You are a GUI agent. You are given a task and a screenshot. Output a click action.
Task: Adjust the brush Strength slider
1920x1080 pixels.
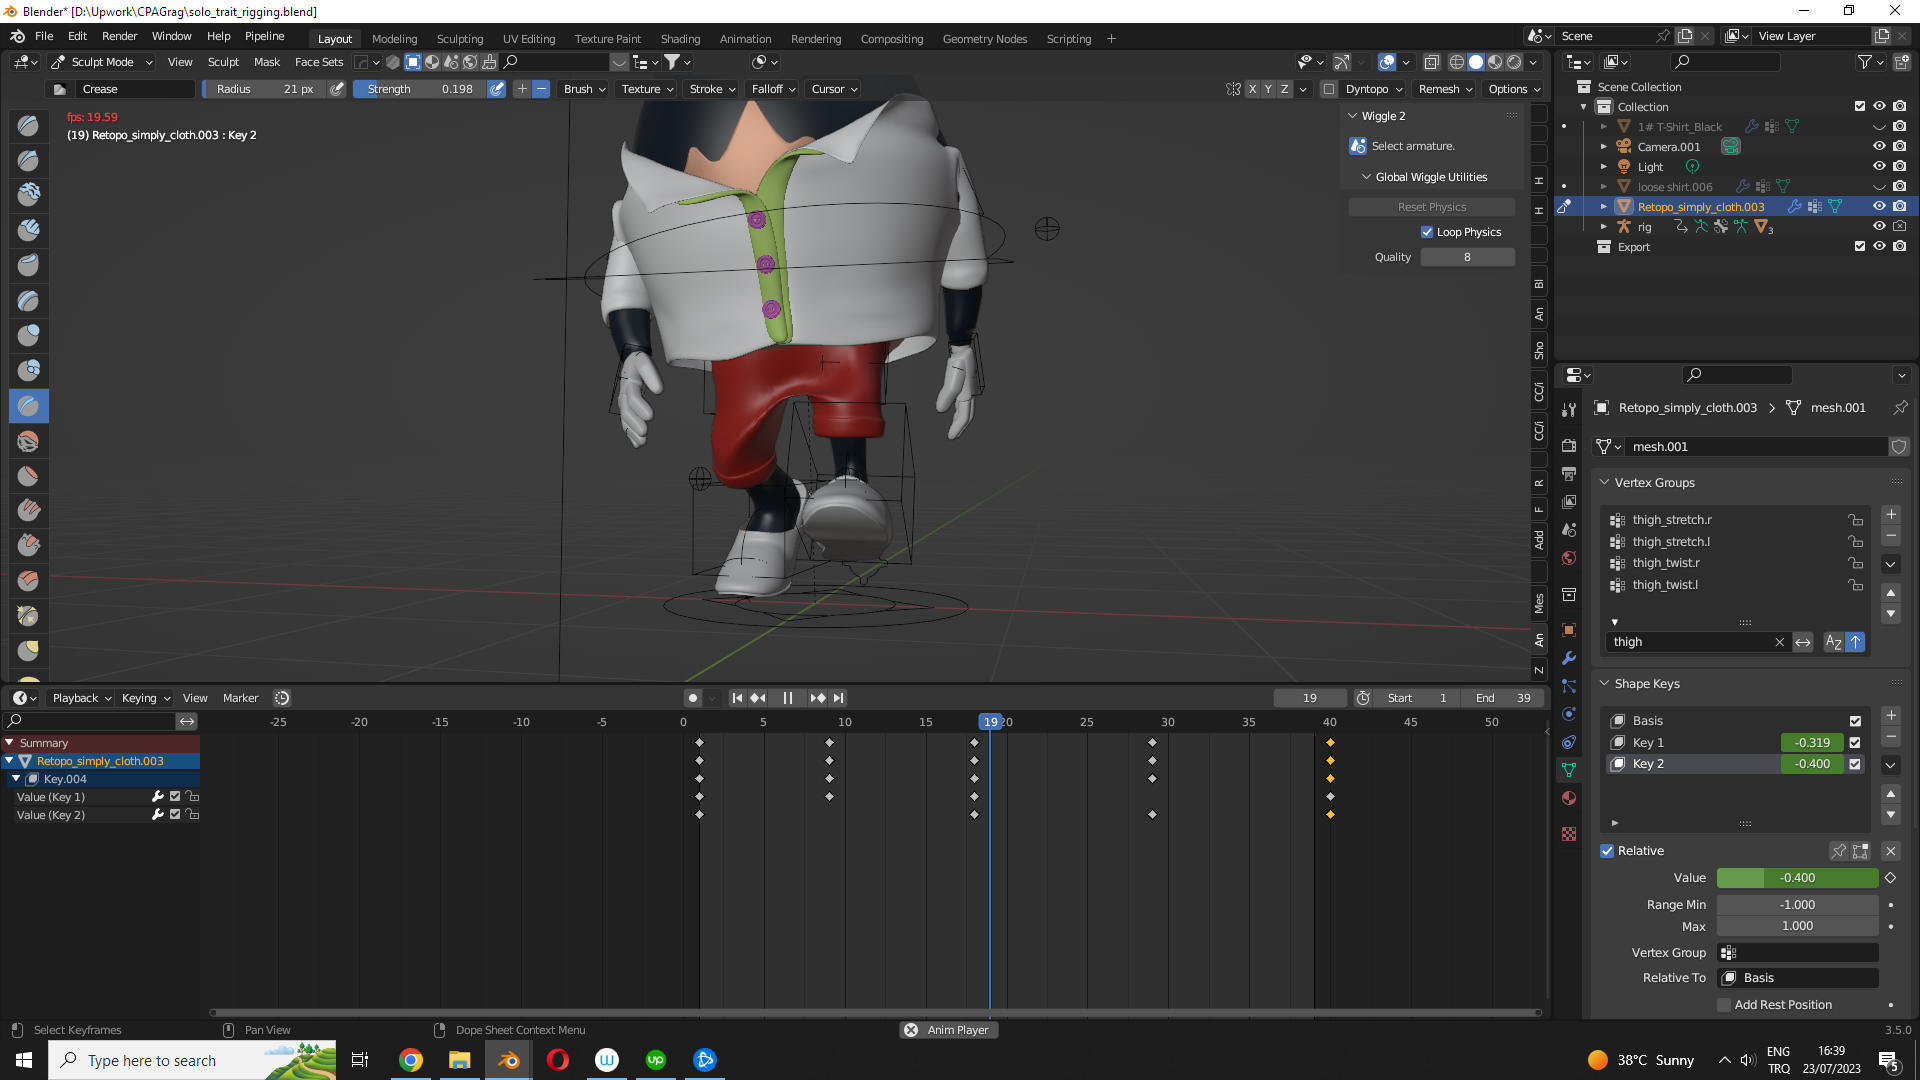click(x=420, y=89)
